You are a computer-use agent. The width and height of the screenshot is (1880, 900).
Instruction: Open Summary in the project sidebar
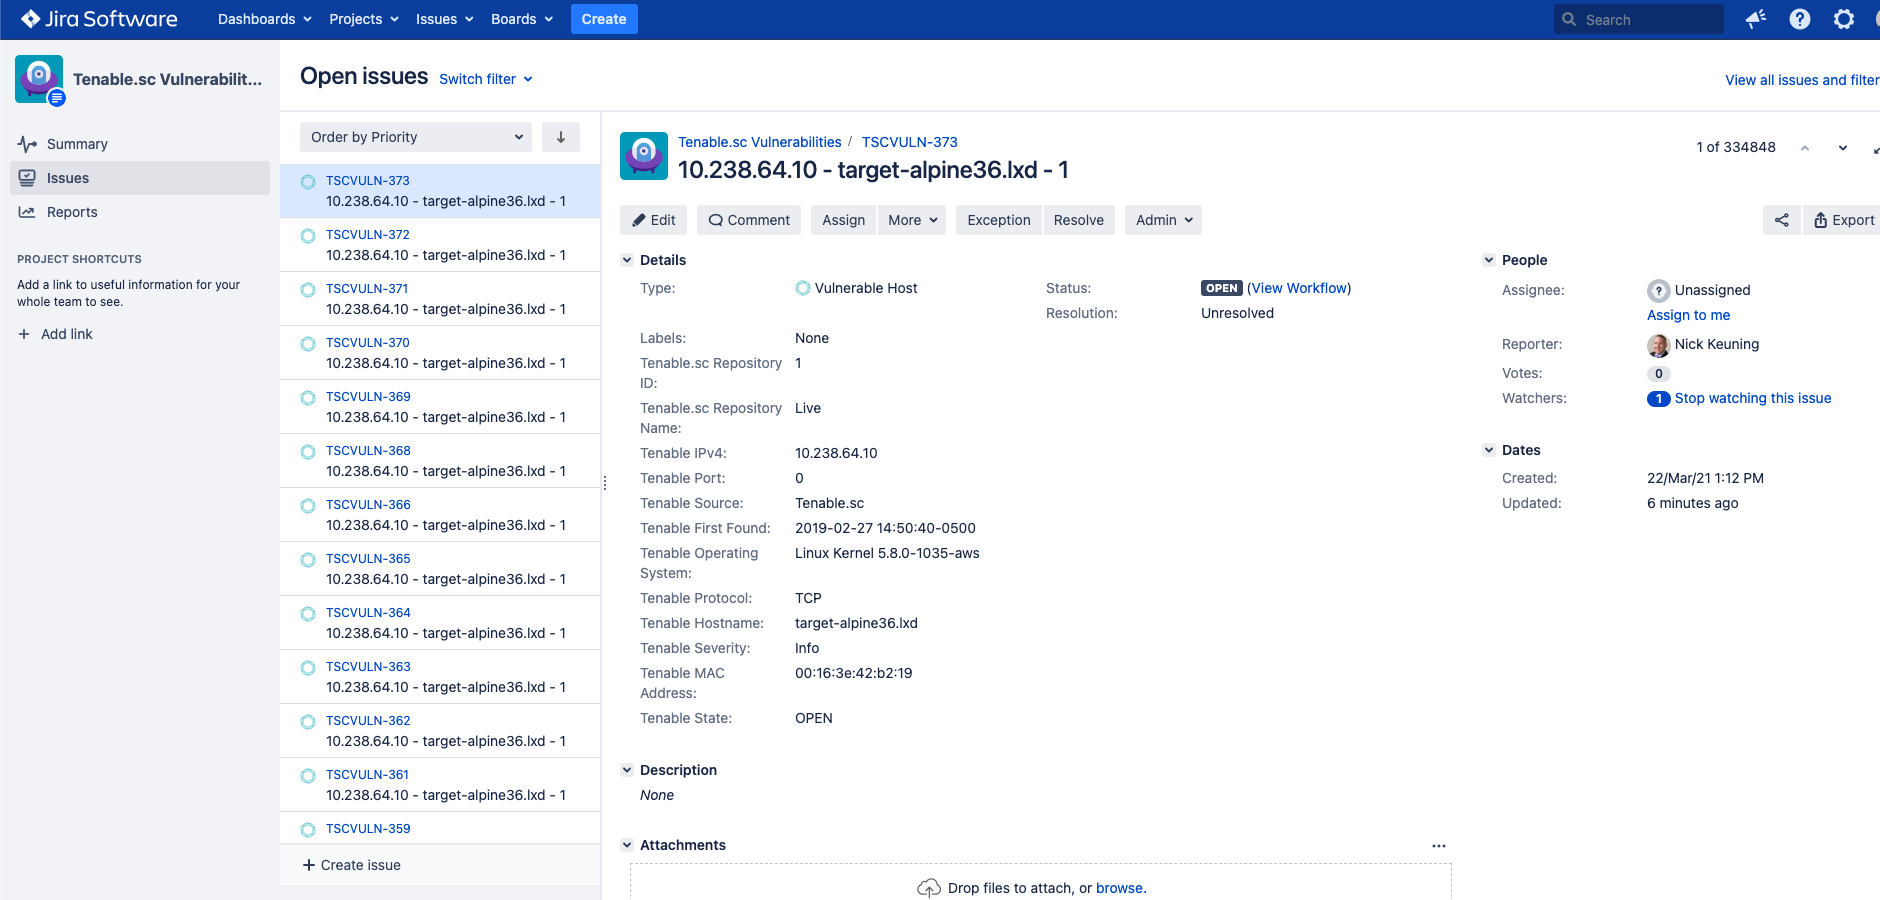pos(140,144)
